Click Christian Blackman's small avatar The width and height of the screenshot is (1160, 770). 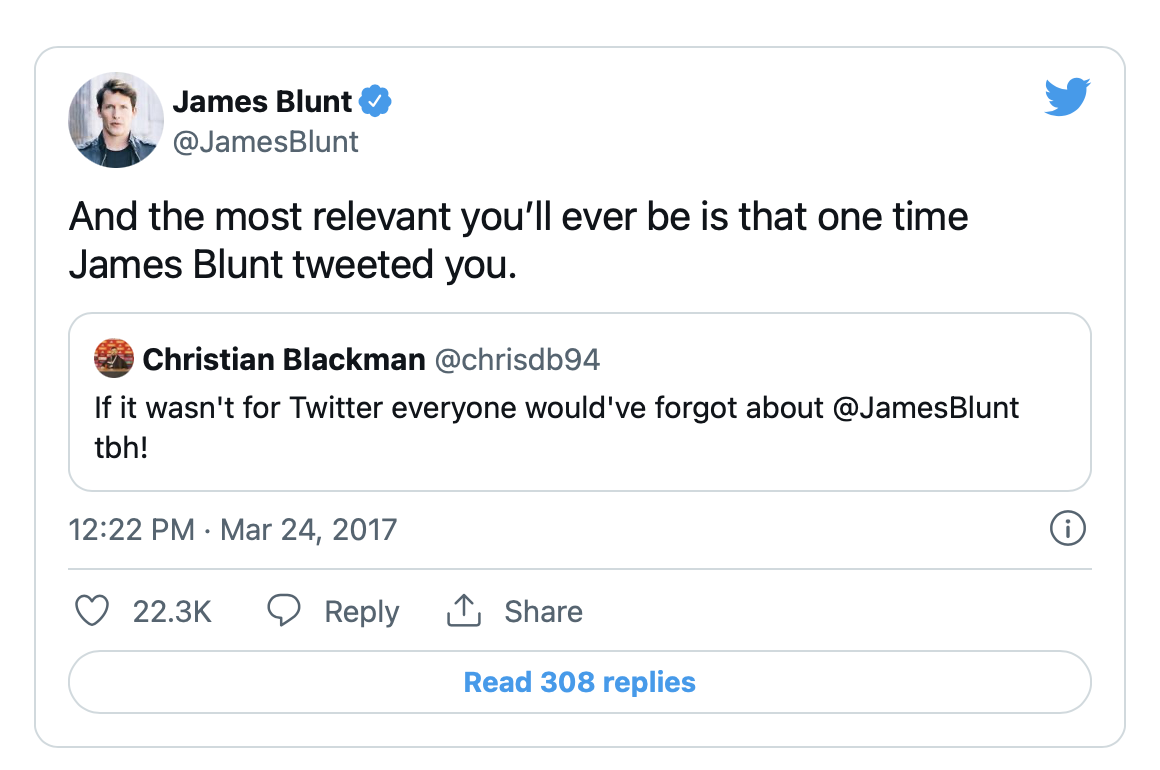[x=113, y=359]
